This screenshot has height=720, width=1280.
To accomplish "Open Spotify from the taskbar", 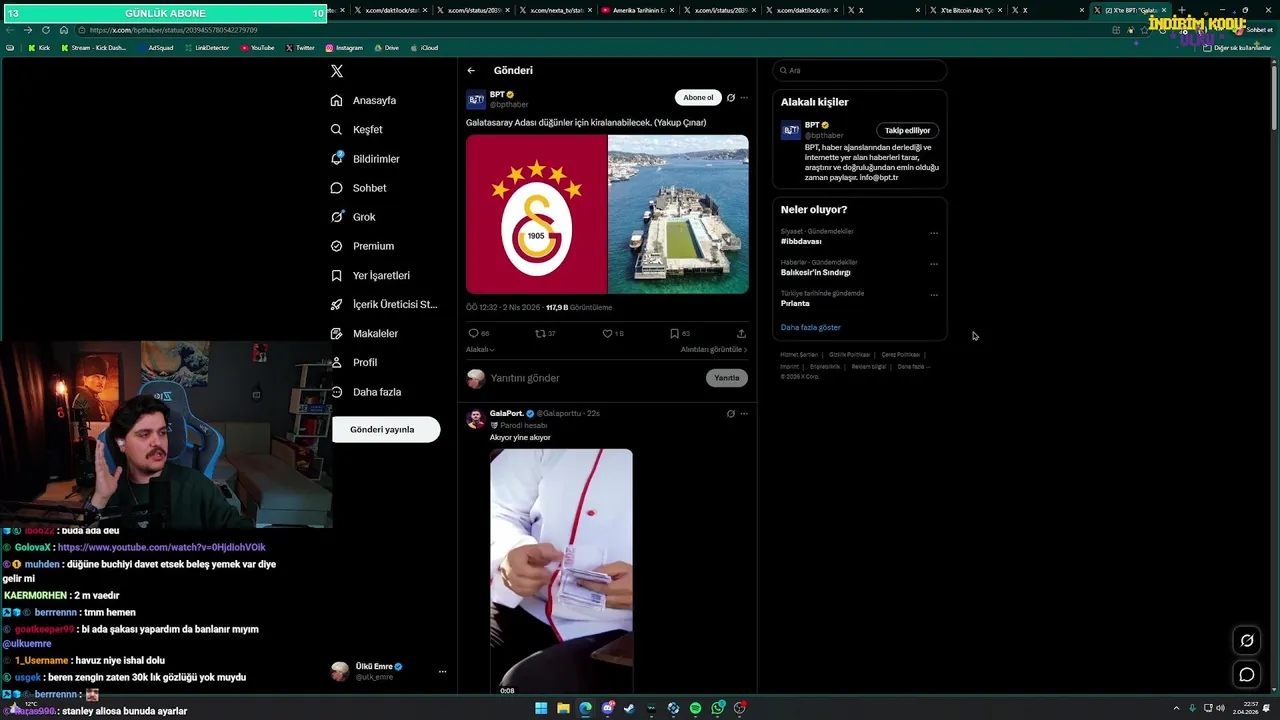I will (x=695, y=708).
